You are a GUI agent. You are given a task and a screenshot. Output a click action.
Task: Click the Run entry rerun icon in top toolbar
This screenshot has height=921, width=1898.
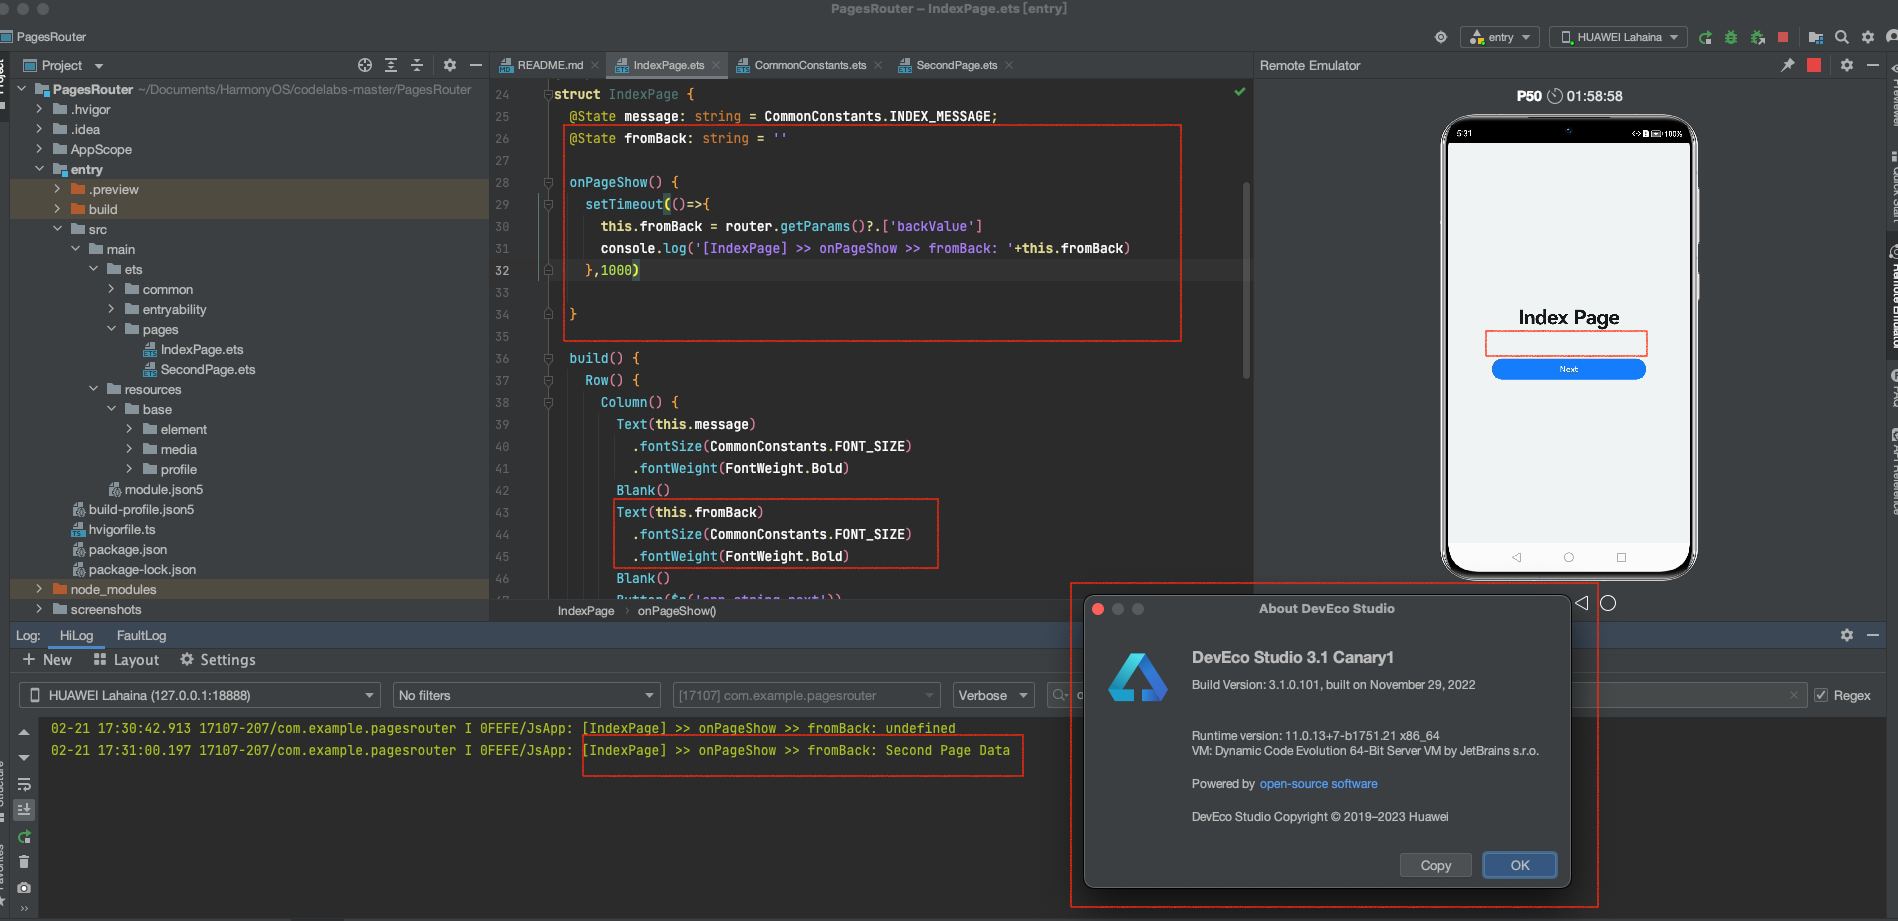(x=1705, y=37)
